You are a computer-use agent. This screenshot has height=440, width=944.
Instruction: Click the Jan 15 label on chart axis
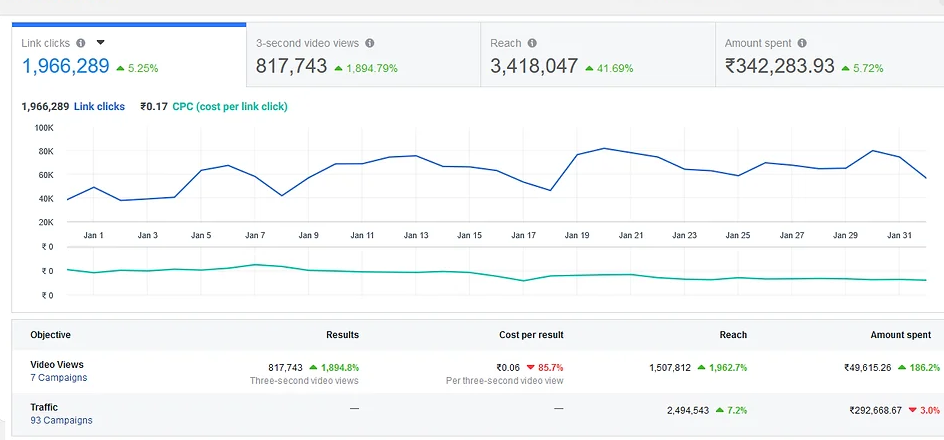(x=470, y=235)
